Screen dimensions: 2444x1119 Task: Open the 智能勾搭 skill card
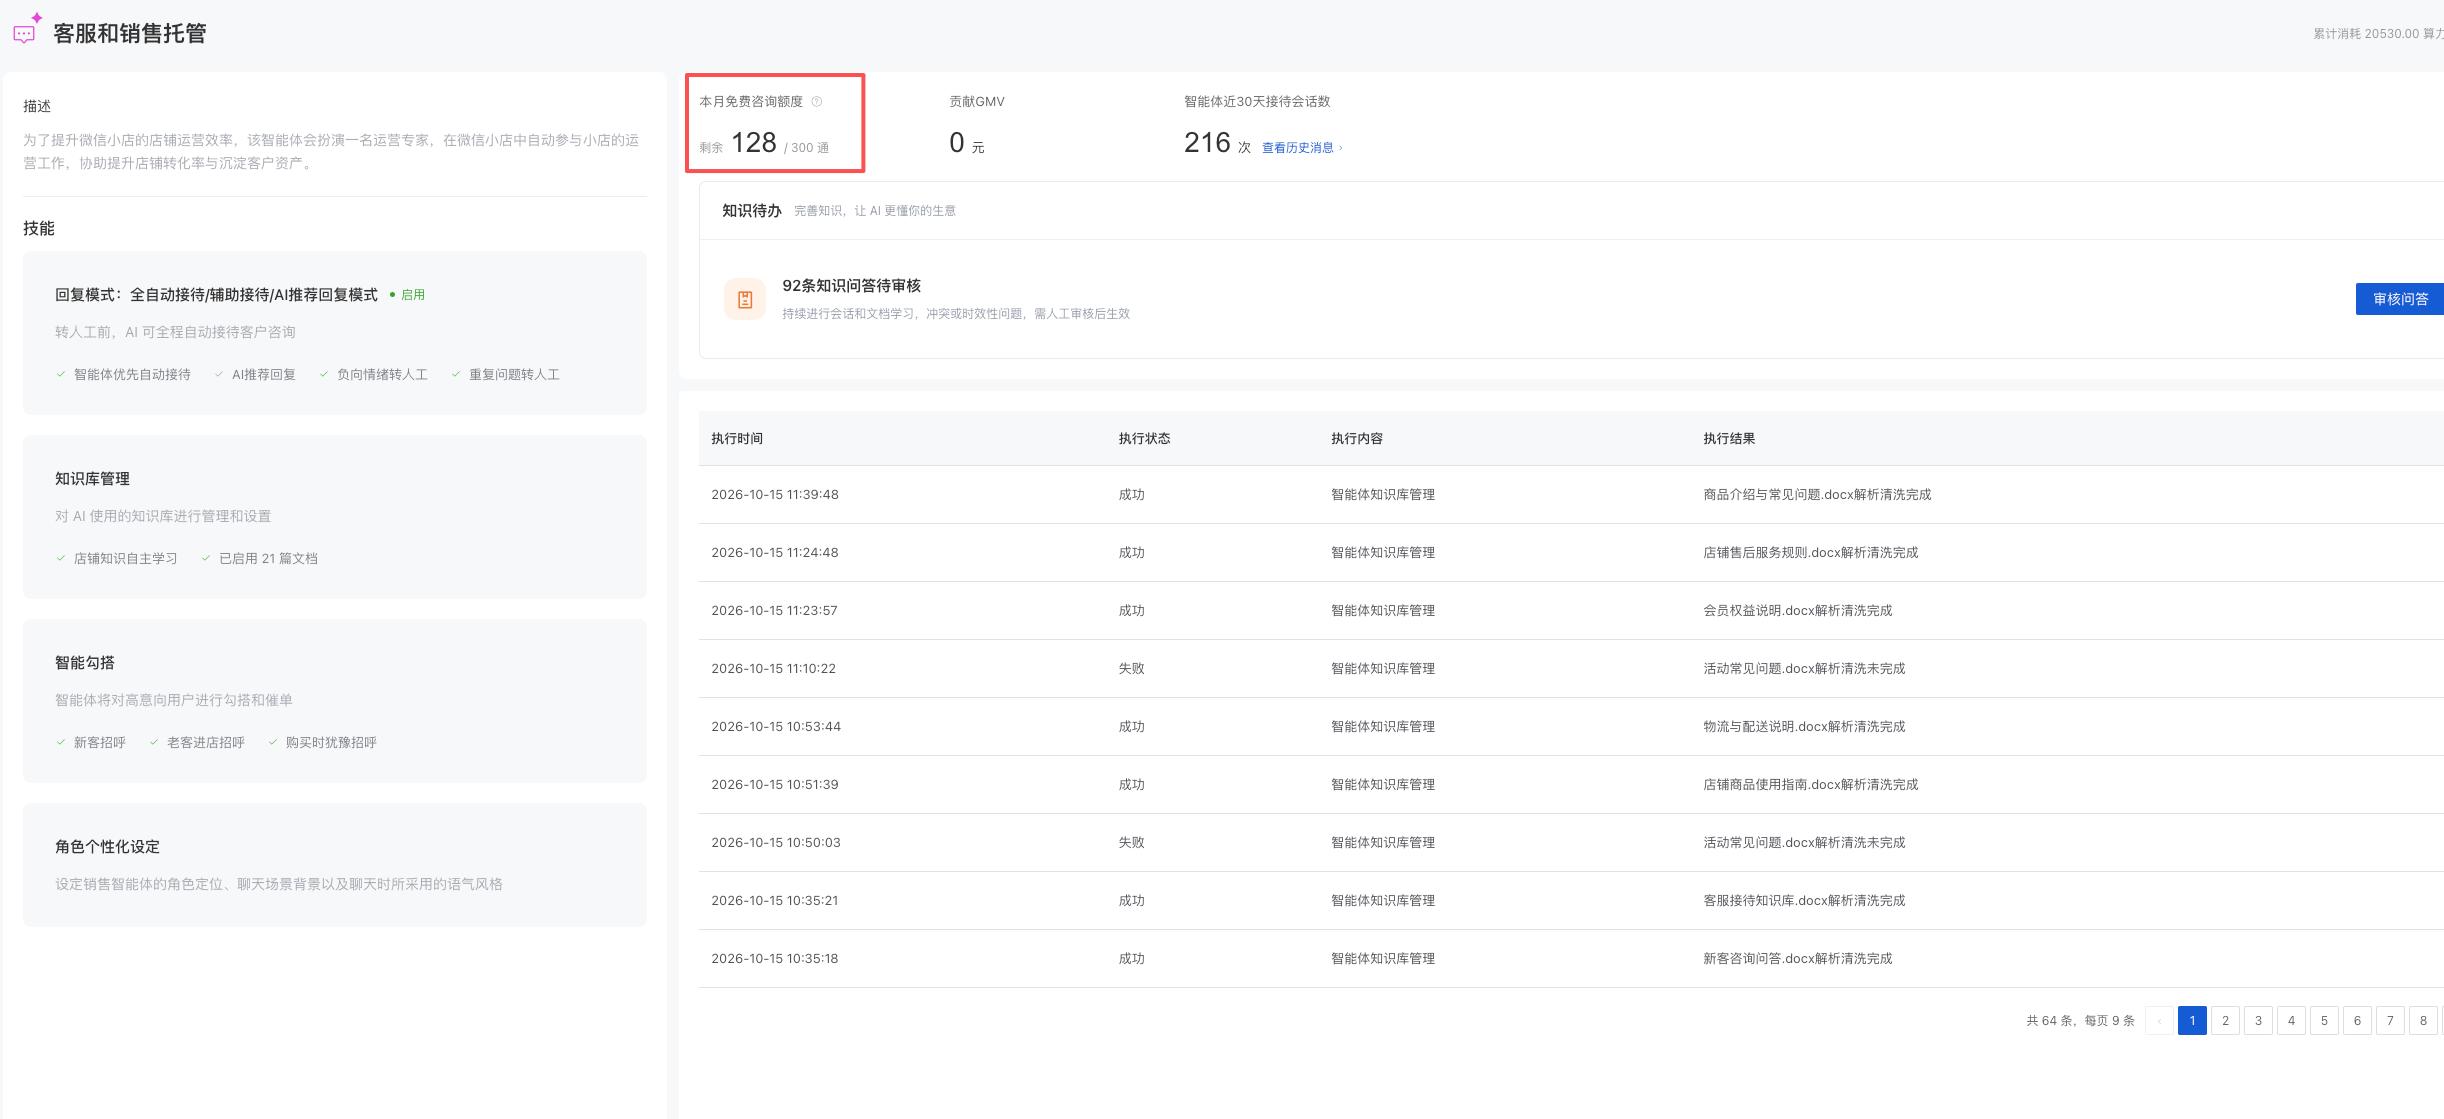click(x=334, y=700)
